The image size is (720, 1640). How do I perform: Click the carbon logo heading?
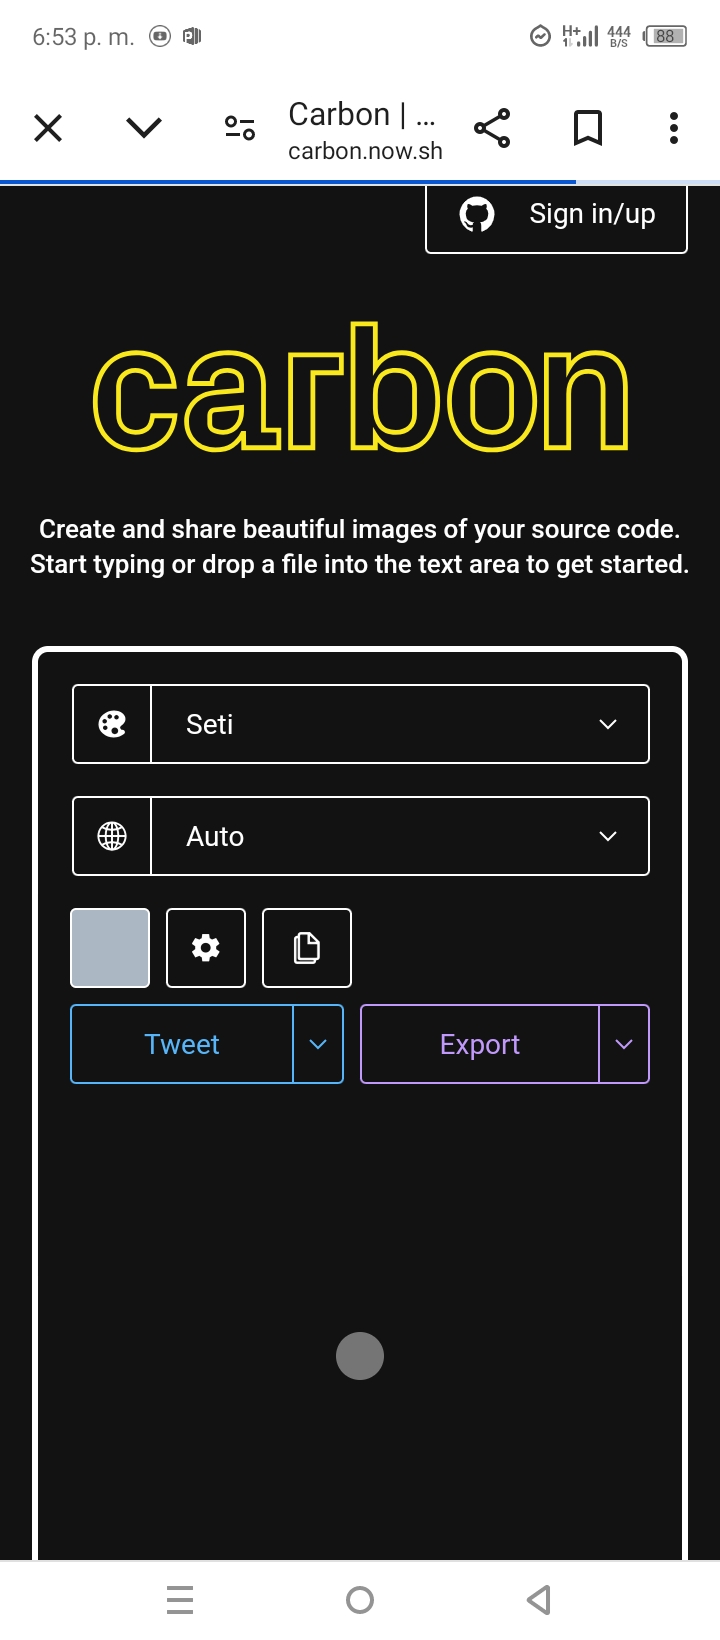tap(360, 387)
